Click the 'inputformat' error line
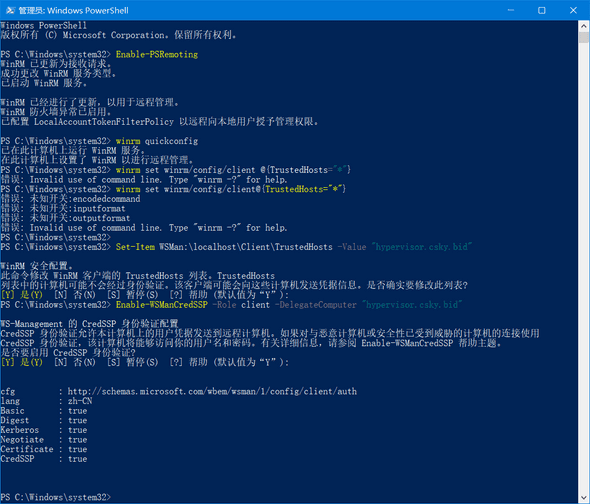 (63, 209)
